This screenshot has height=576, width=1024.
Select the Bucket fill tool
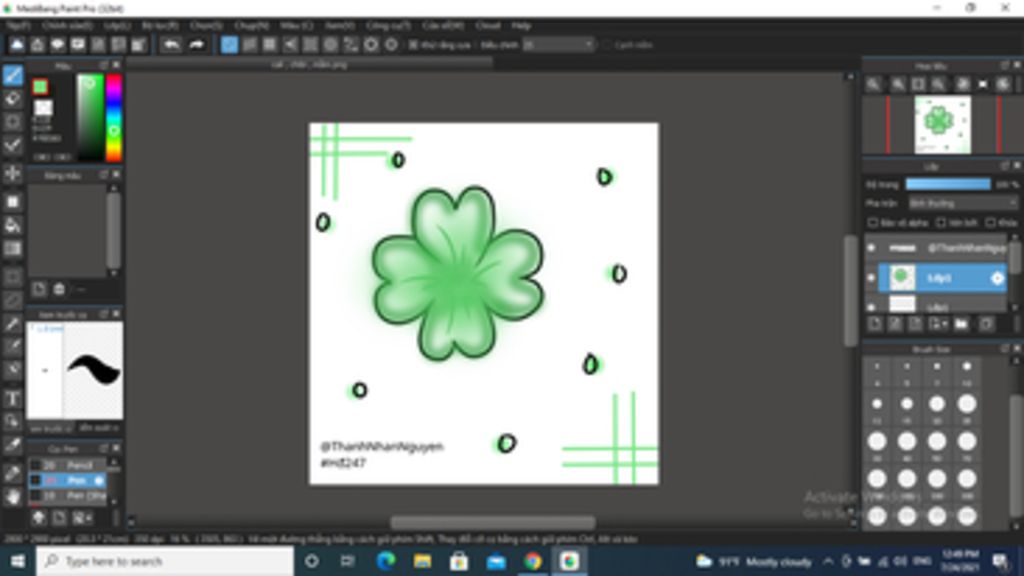pos(12,225)
